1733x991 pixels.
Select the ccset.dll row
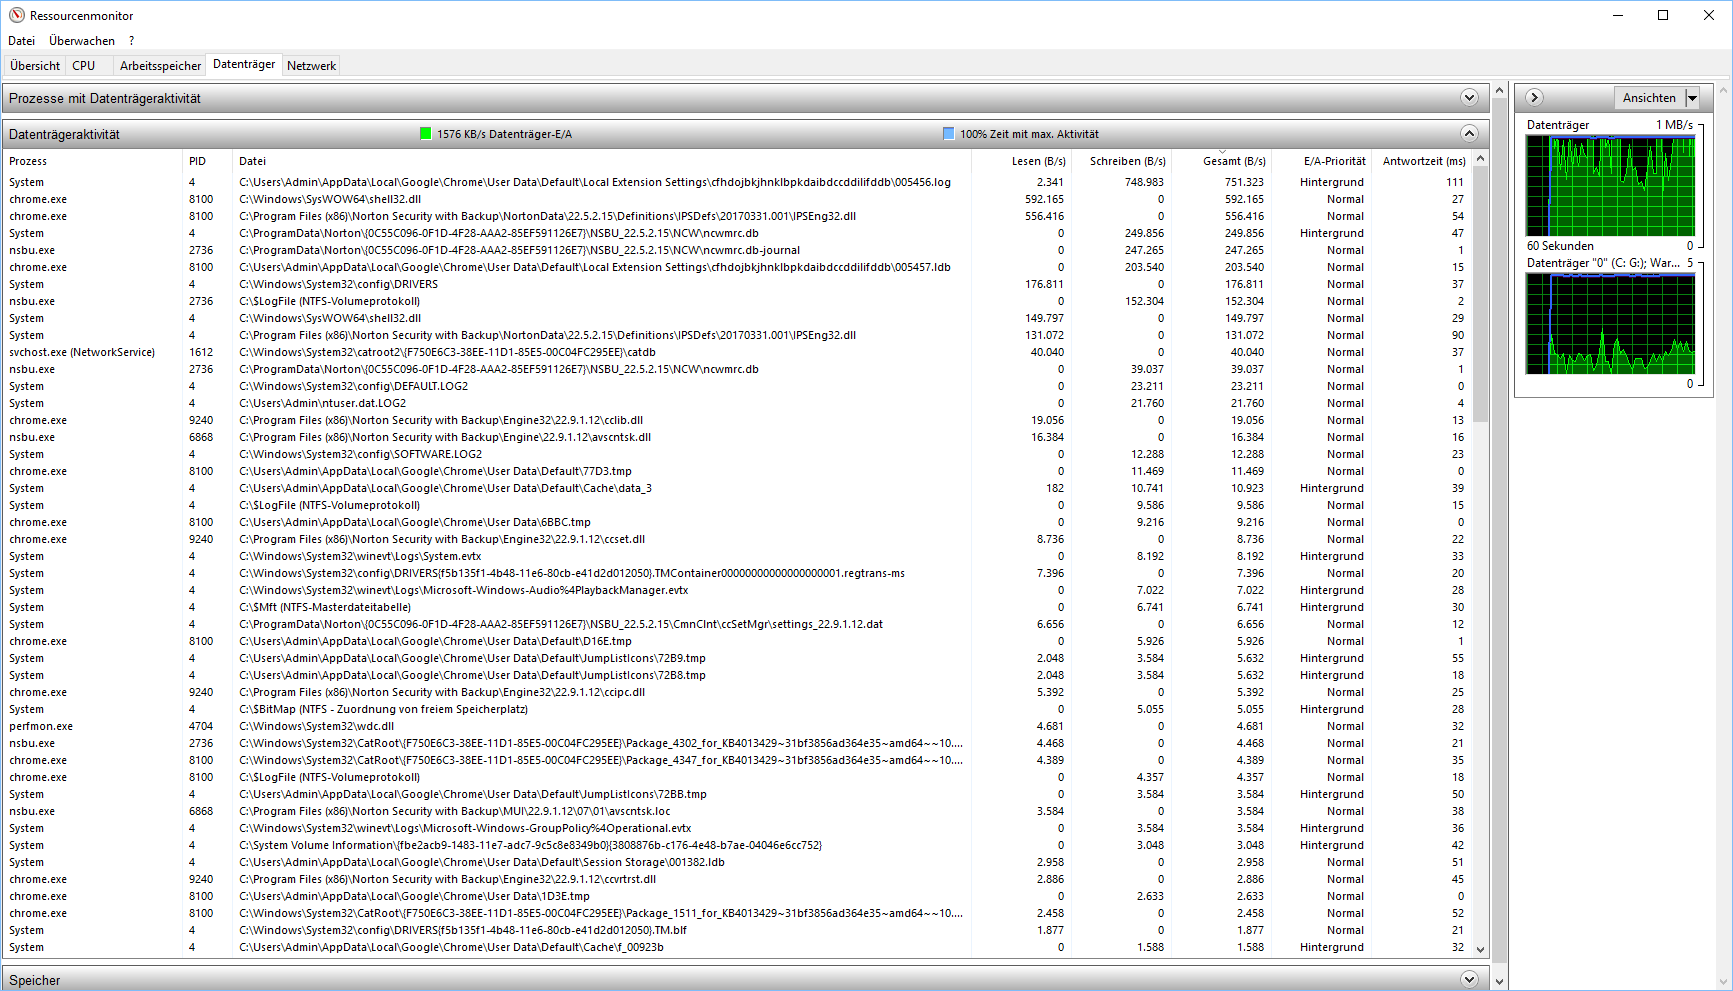pos(738,539)
